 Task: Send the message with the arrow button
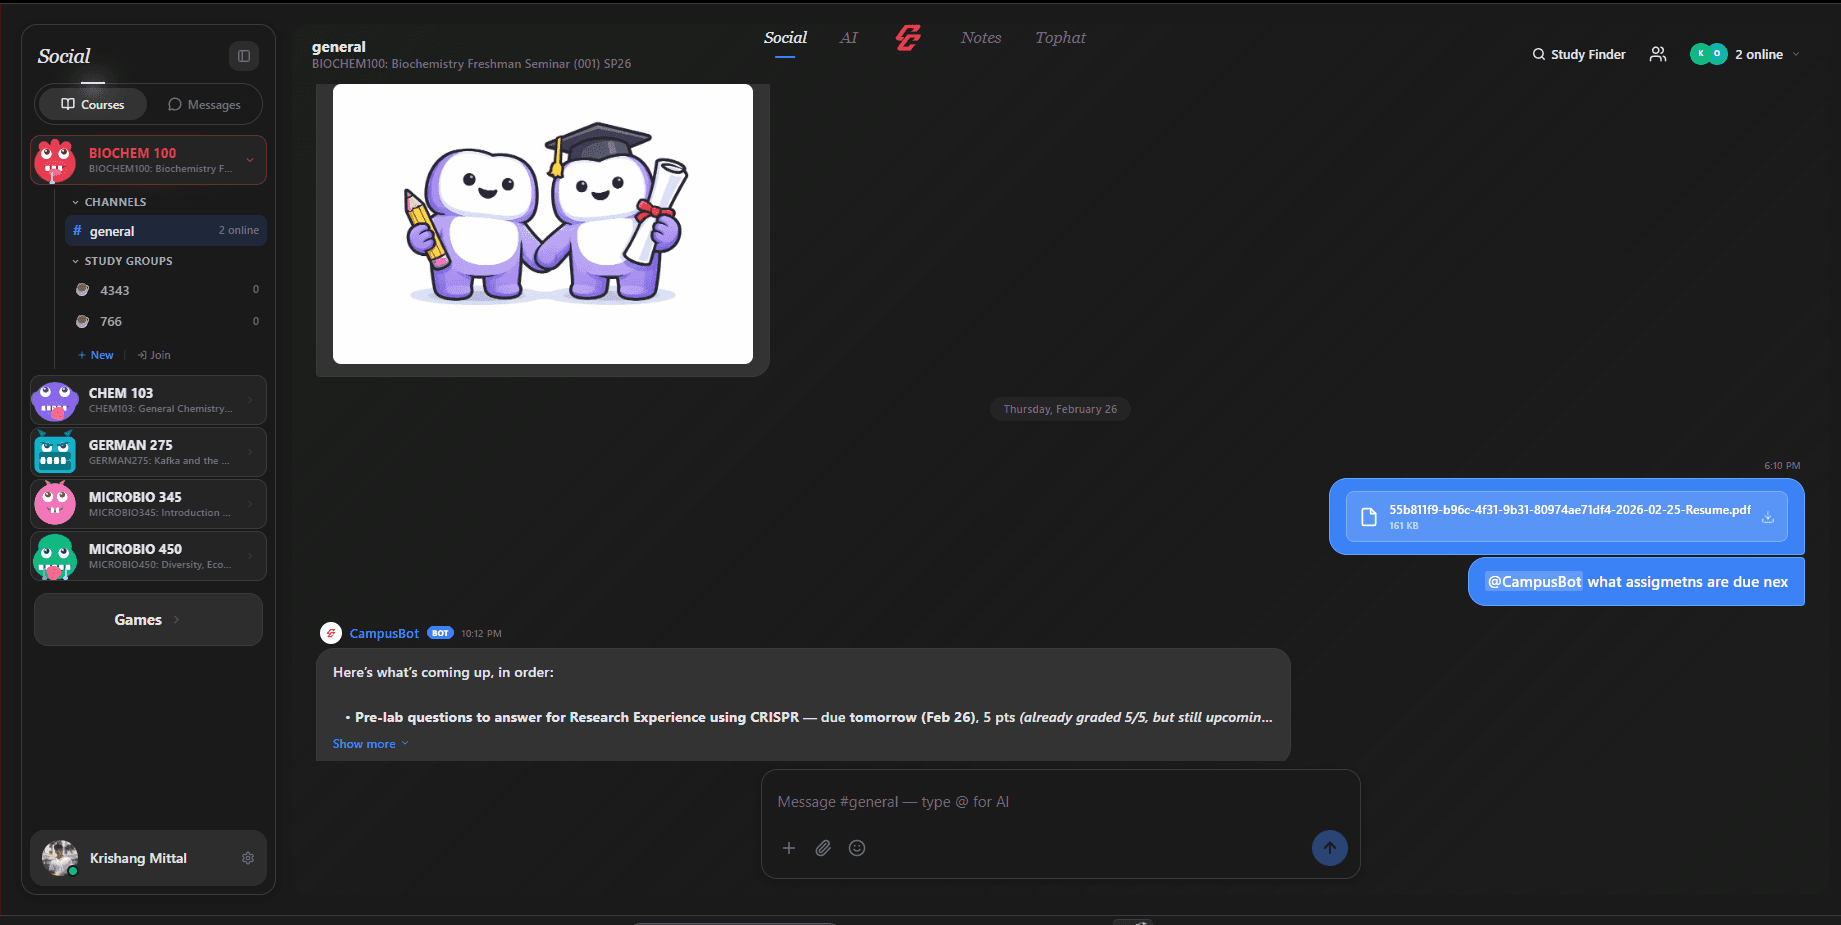[x=1330, y=847]
